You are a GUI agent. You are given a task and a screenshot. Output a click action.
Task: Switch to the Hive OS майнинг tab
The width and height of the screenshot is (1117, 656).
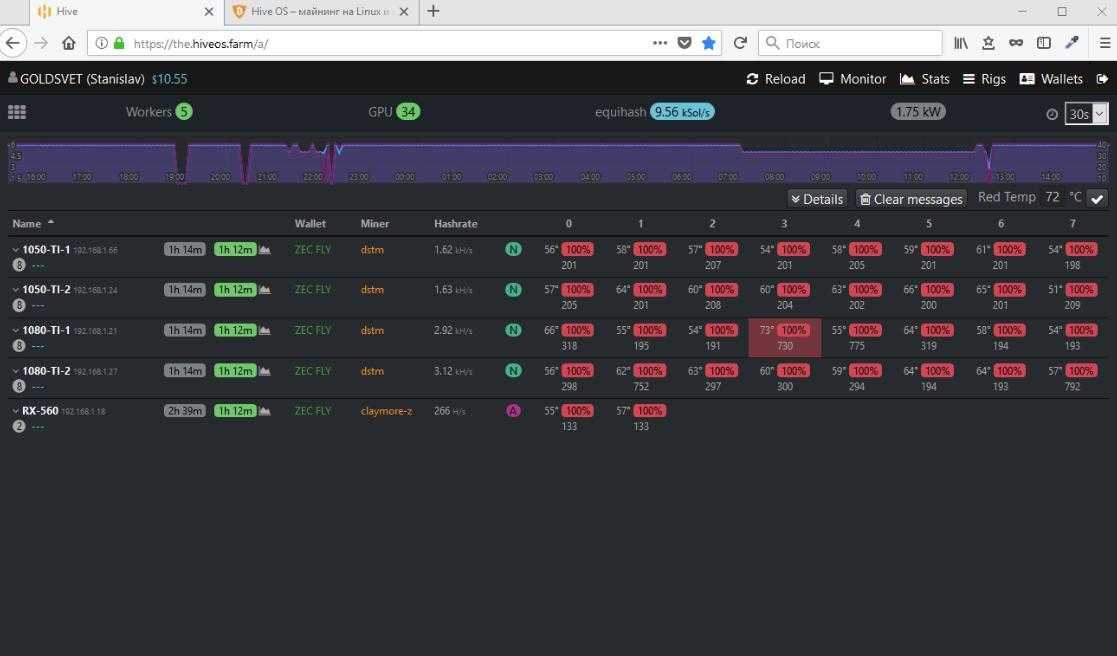pos(310,12)
